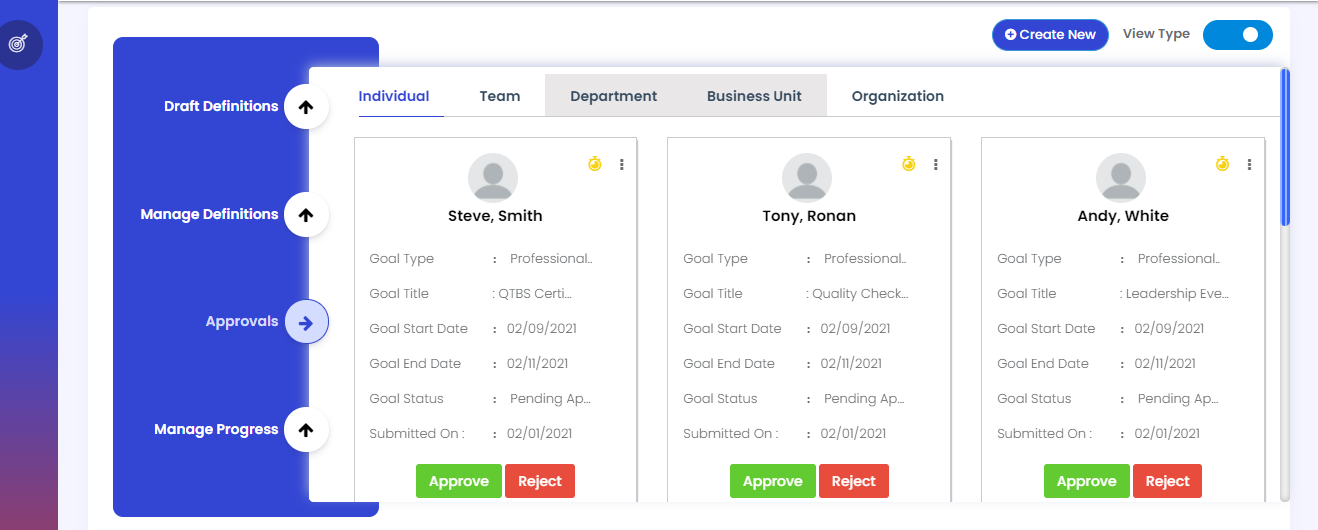Open three-dot menu on Andy White's card
The width and height of the screenshot is (1318, 530).
[x=1250, y=164]
